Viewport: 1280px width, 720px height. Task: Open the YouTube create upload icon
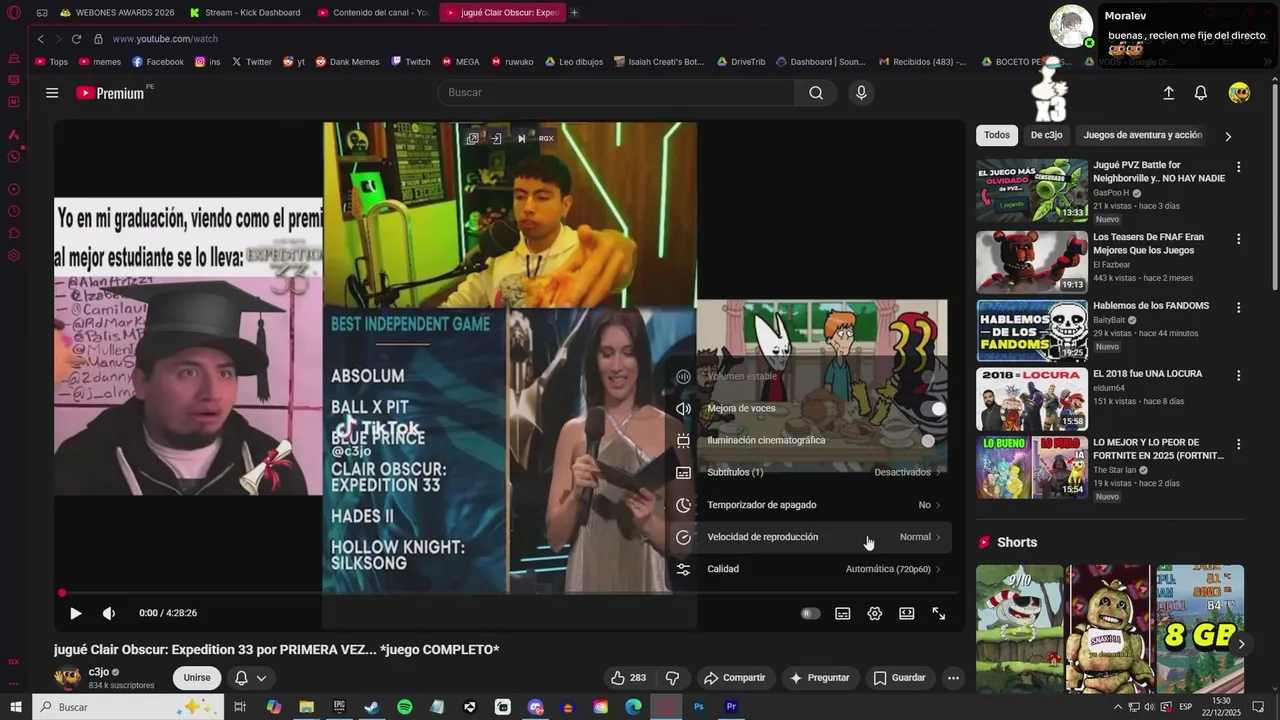[x=1168, y=93]
